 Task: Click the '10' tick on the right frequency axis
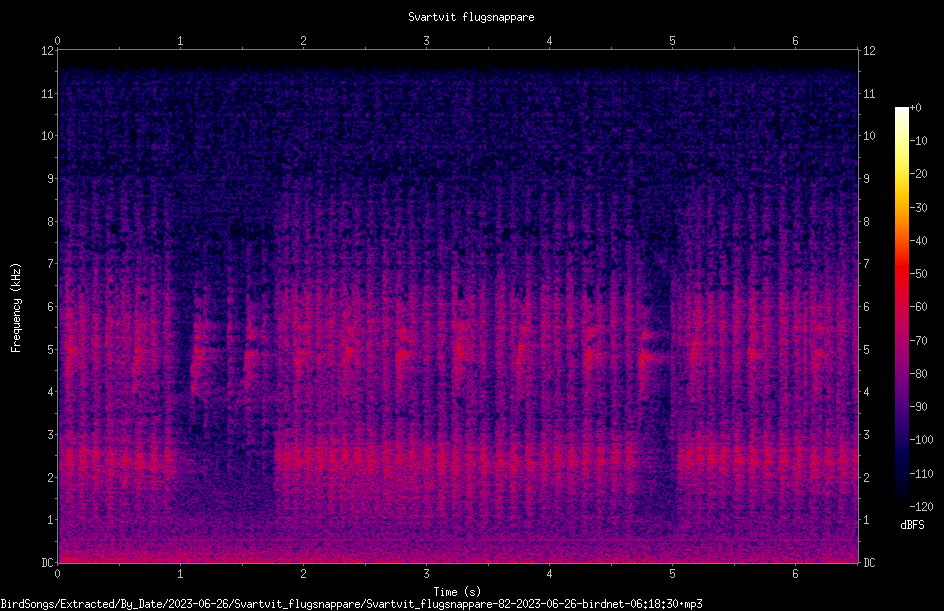click(869, 136)
